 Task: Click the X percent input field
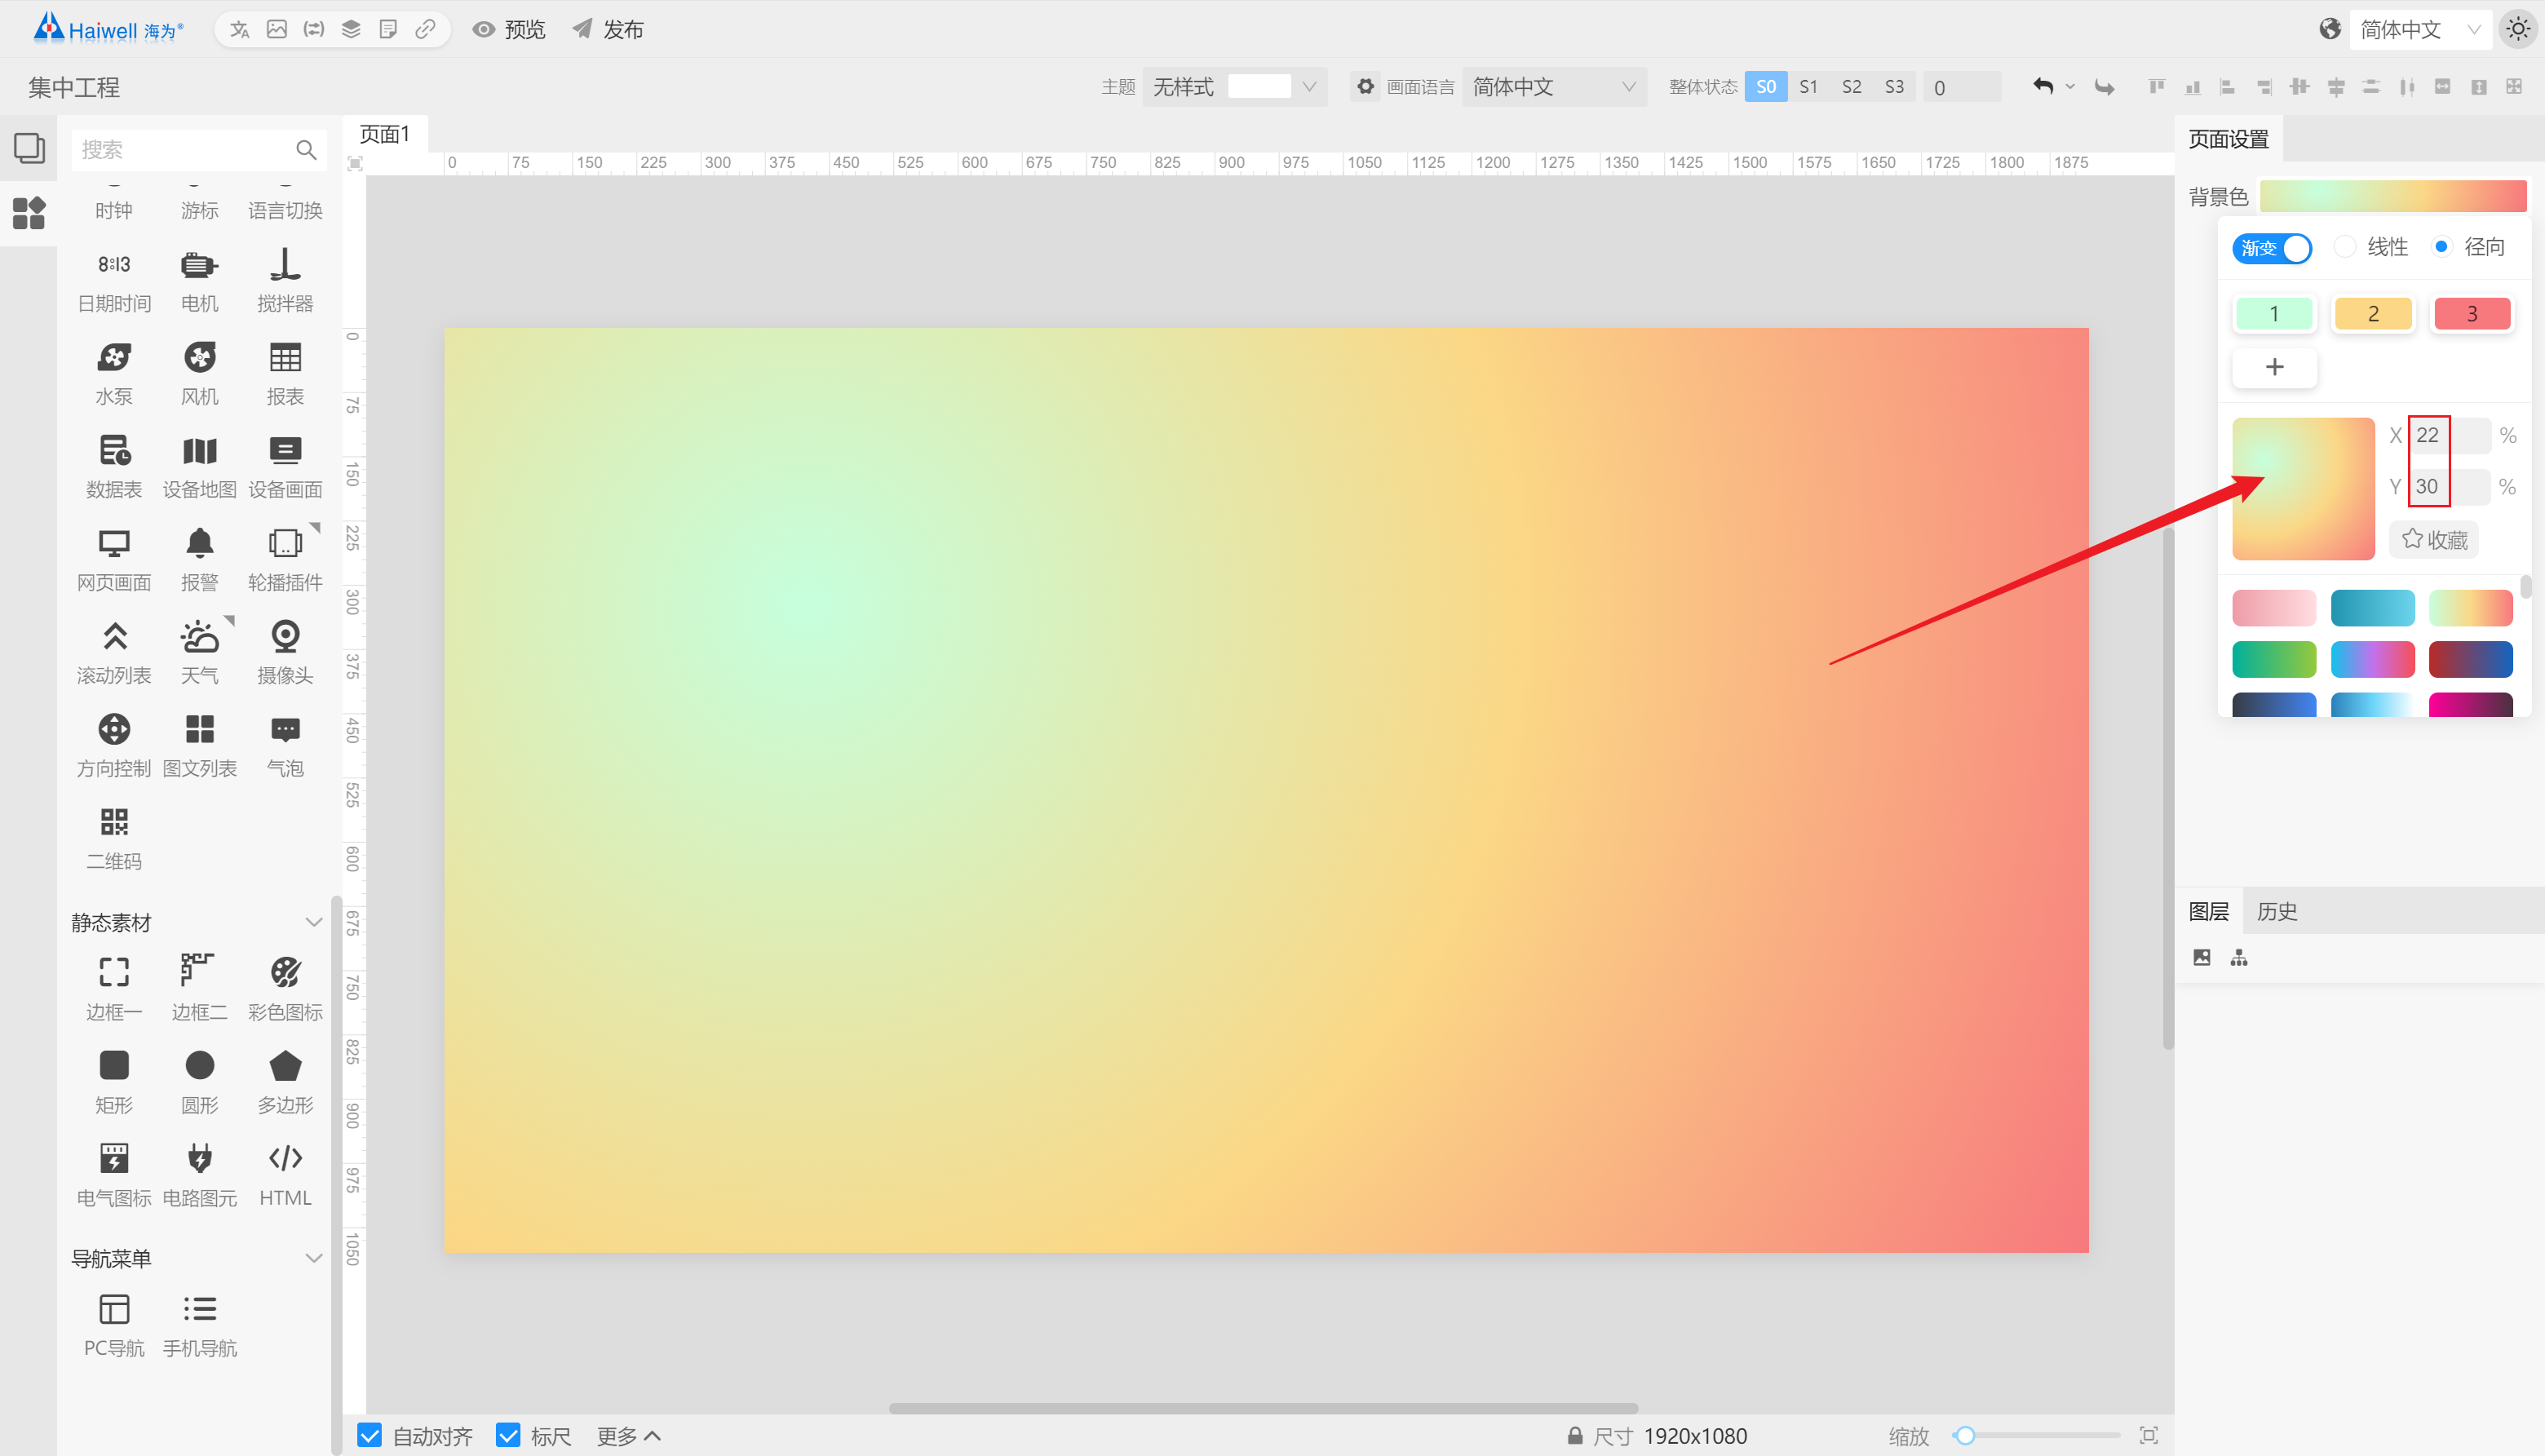[2449, 435]
